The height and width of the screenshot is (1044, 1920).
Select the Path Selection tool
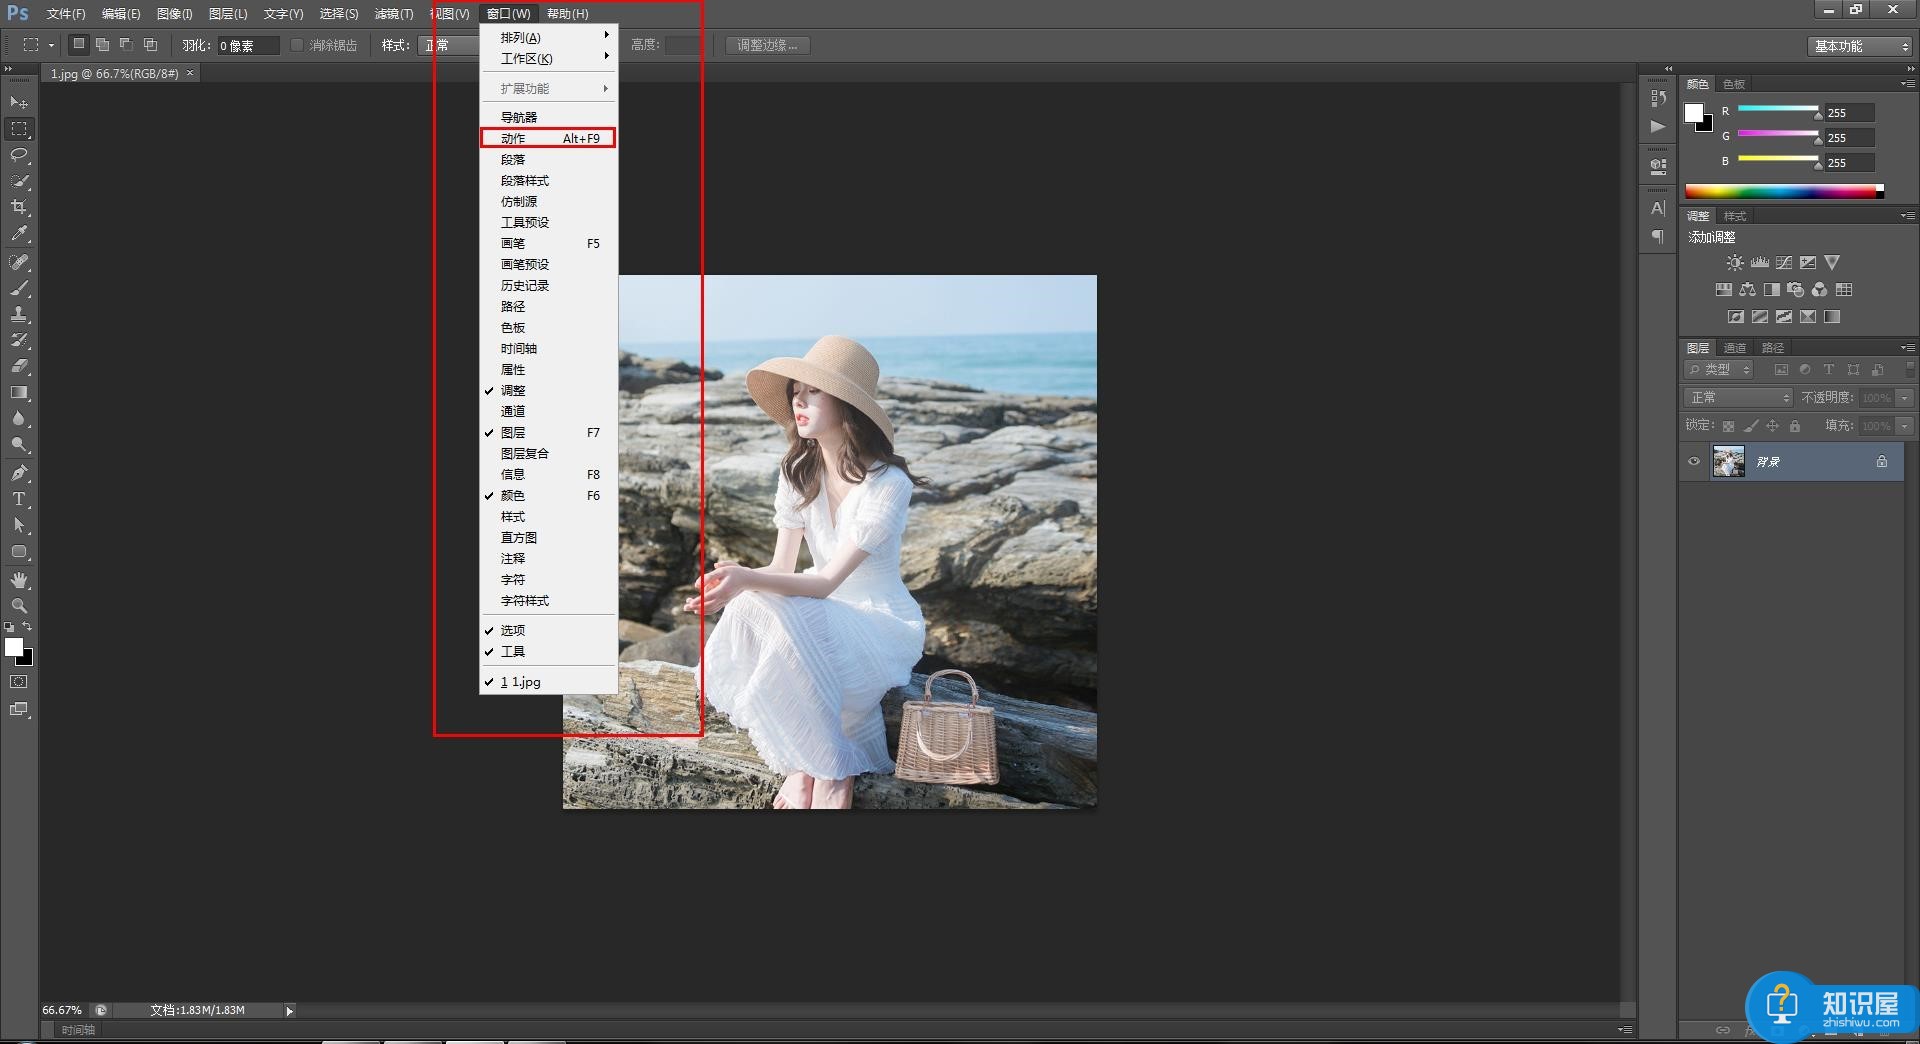point(19,525)
